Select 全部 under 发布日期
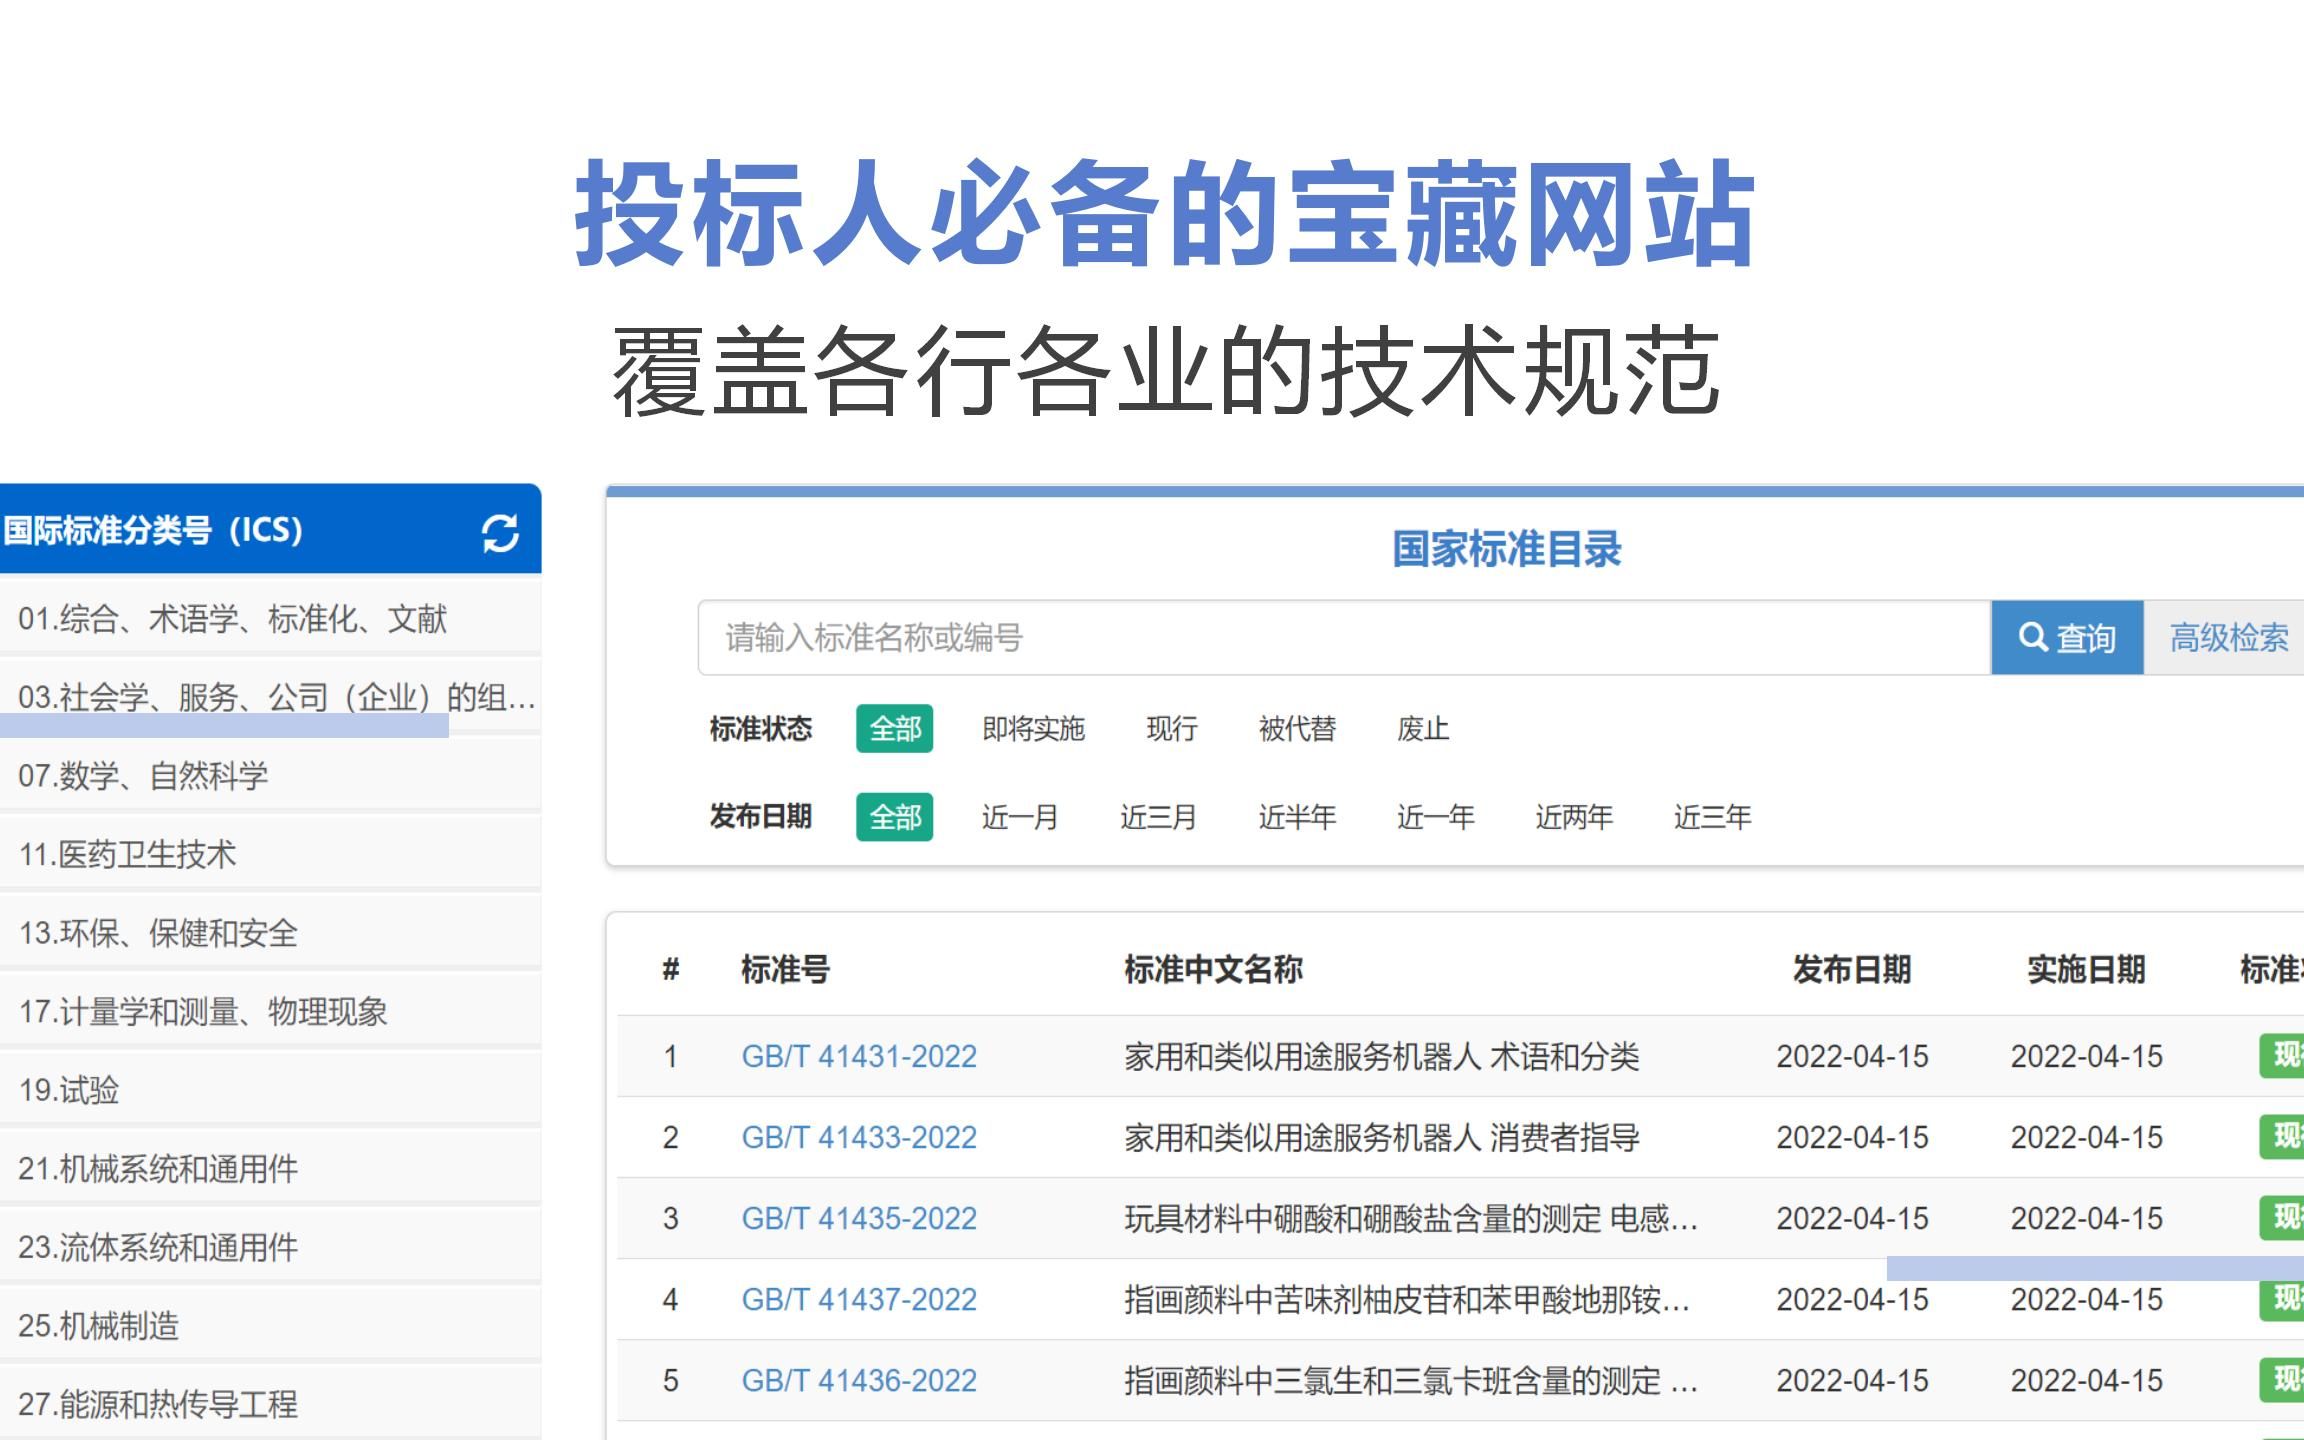 point(894,817)
